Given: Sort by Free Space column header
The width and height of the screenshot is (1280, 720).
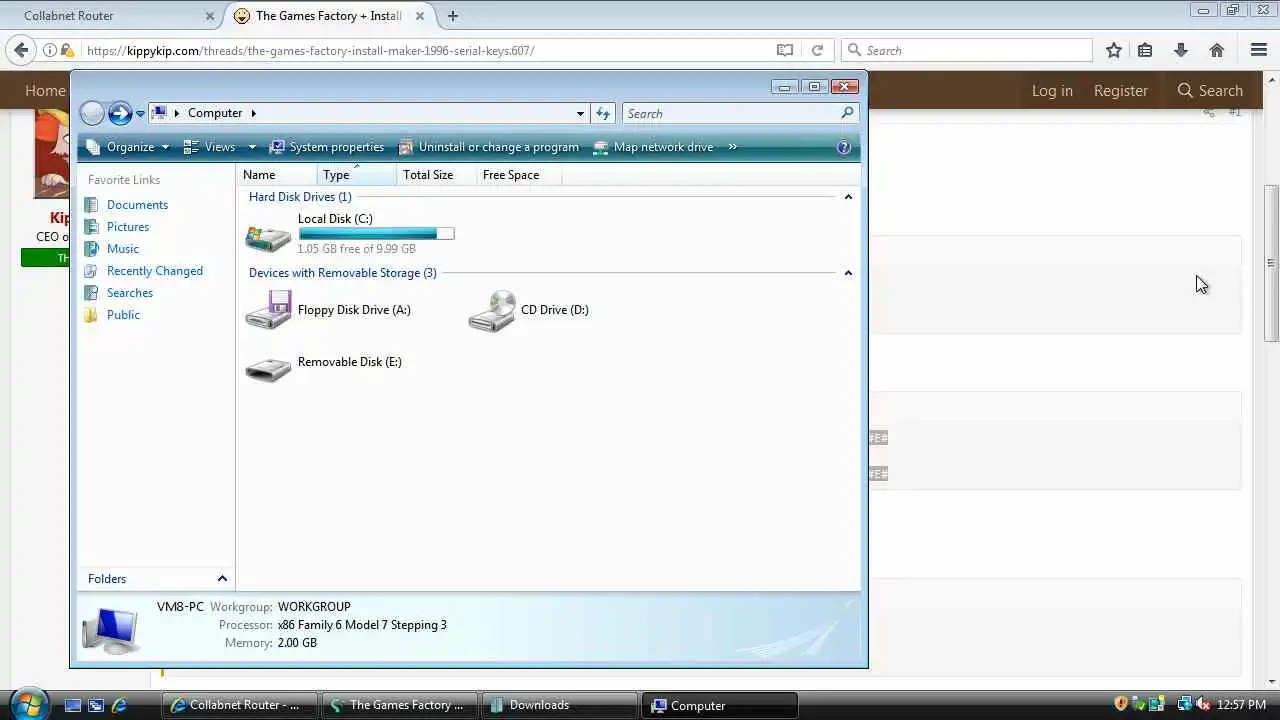Looking at the screenshot, I should (520, 175).
